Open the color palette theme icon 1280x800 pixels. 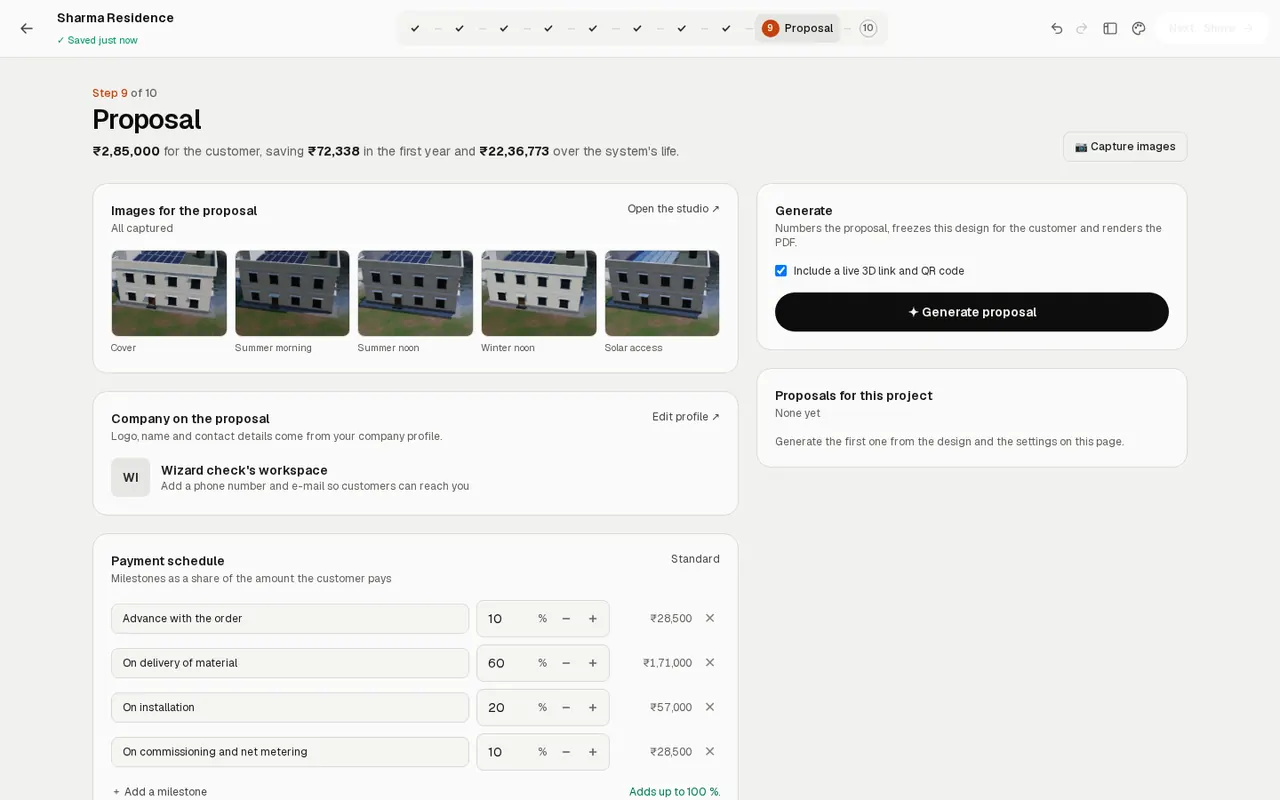pyautogui.click(x=1138, y=28)
